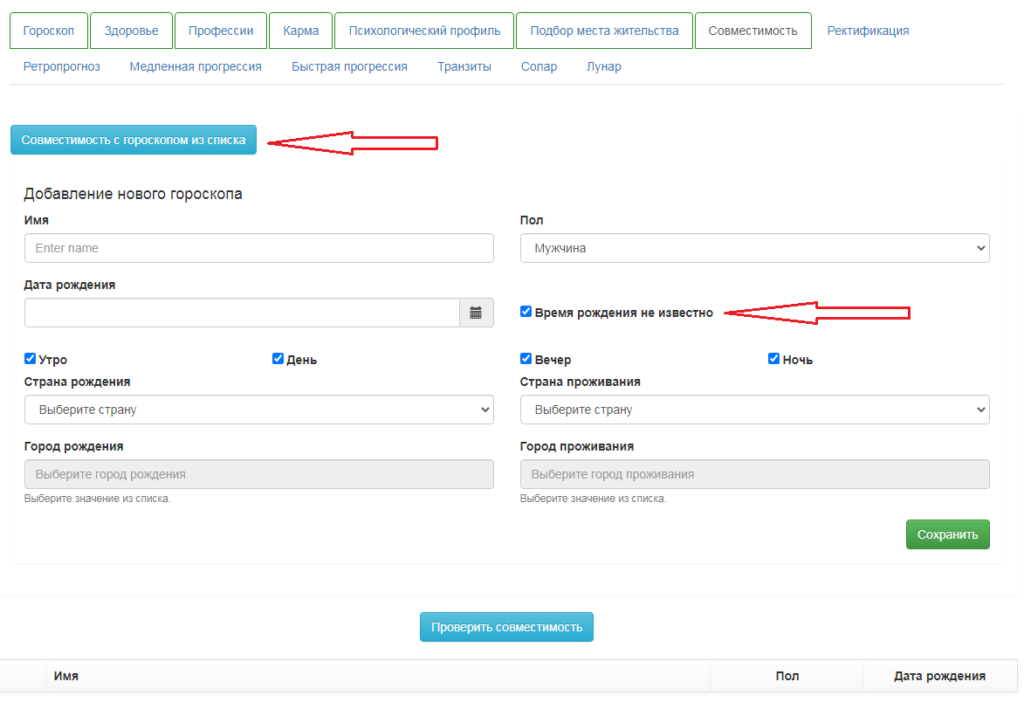
Task: Go to the "Ректификация" tab
Action: 867,31
